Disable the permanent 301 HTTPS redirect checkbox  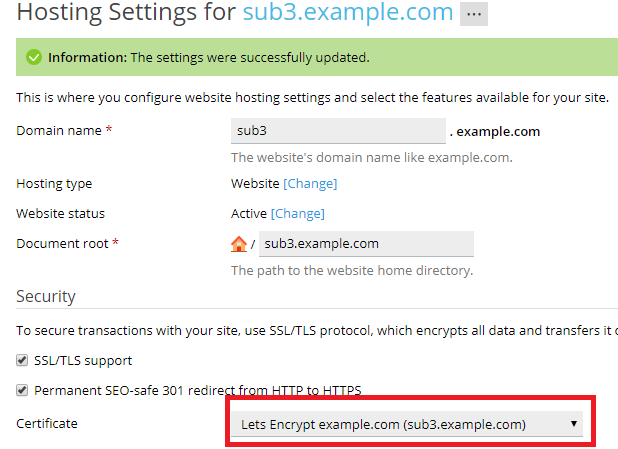pos(22,391)
